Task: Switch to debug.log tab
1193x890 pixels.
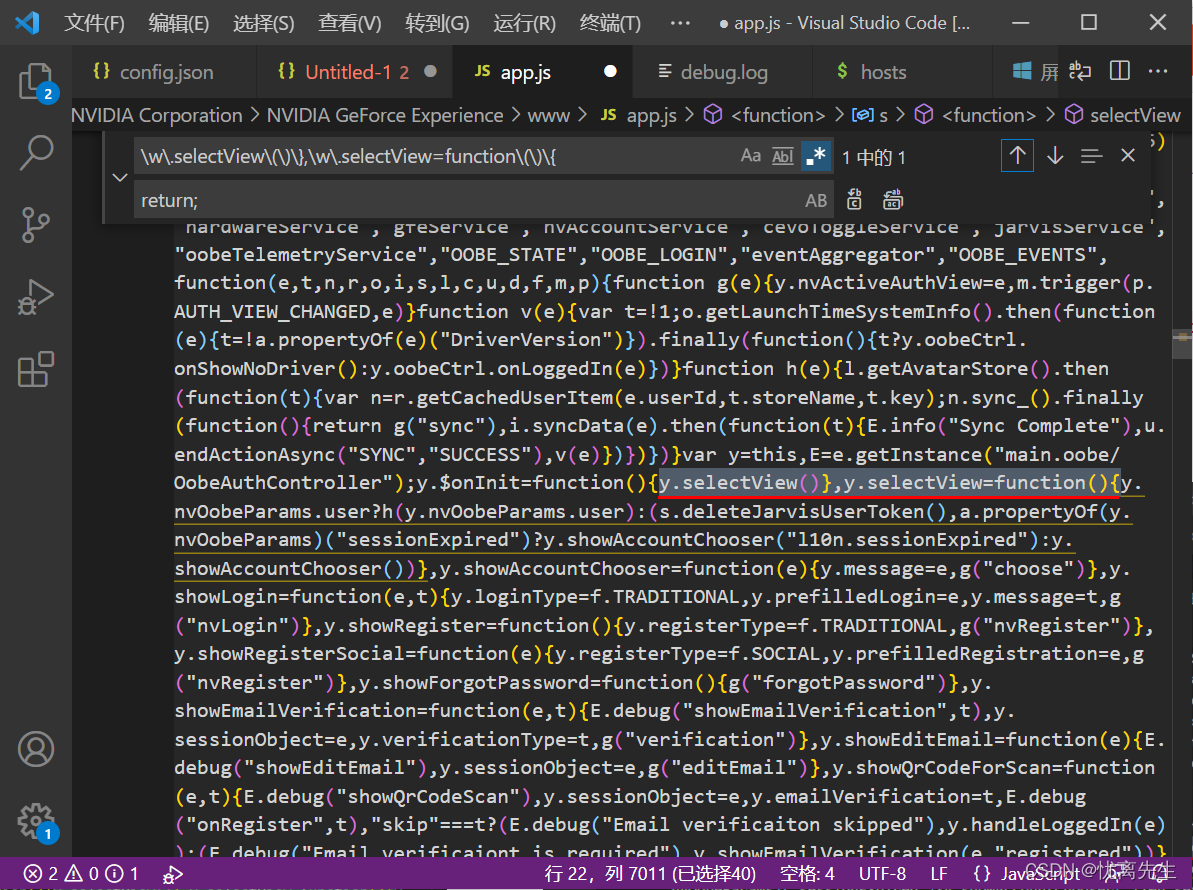Action: pos(723,72)
